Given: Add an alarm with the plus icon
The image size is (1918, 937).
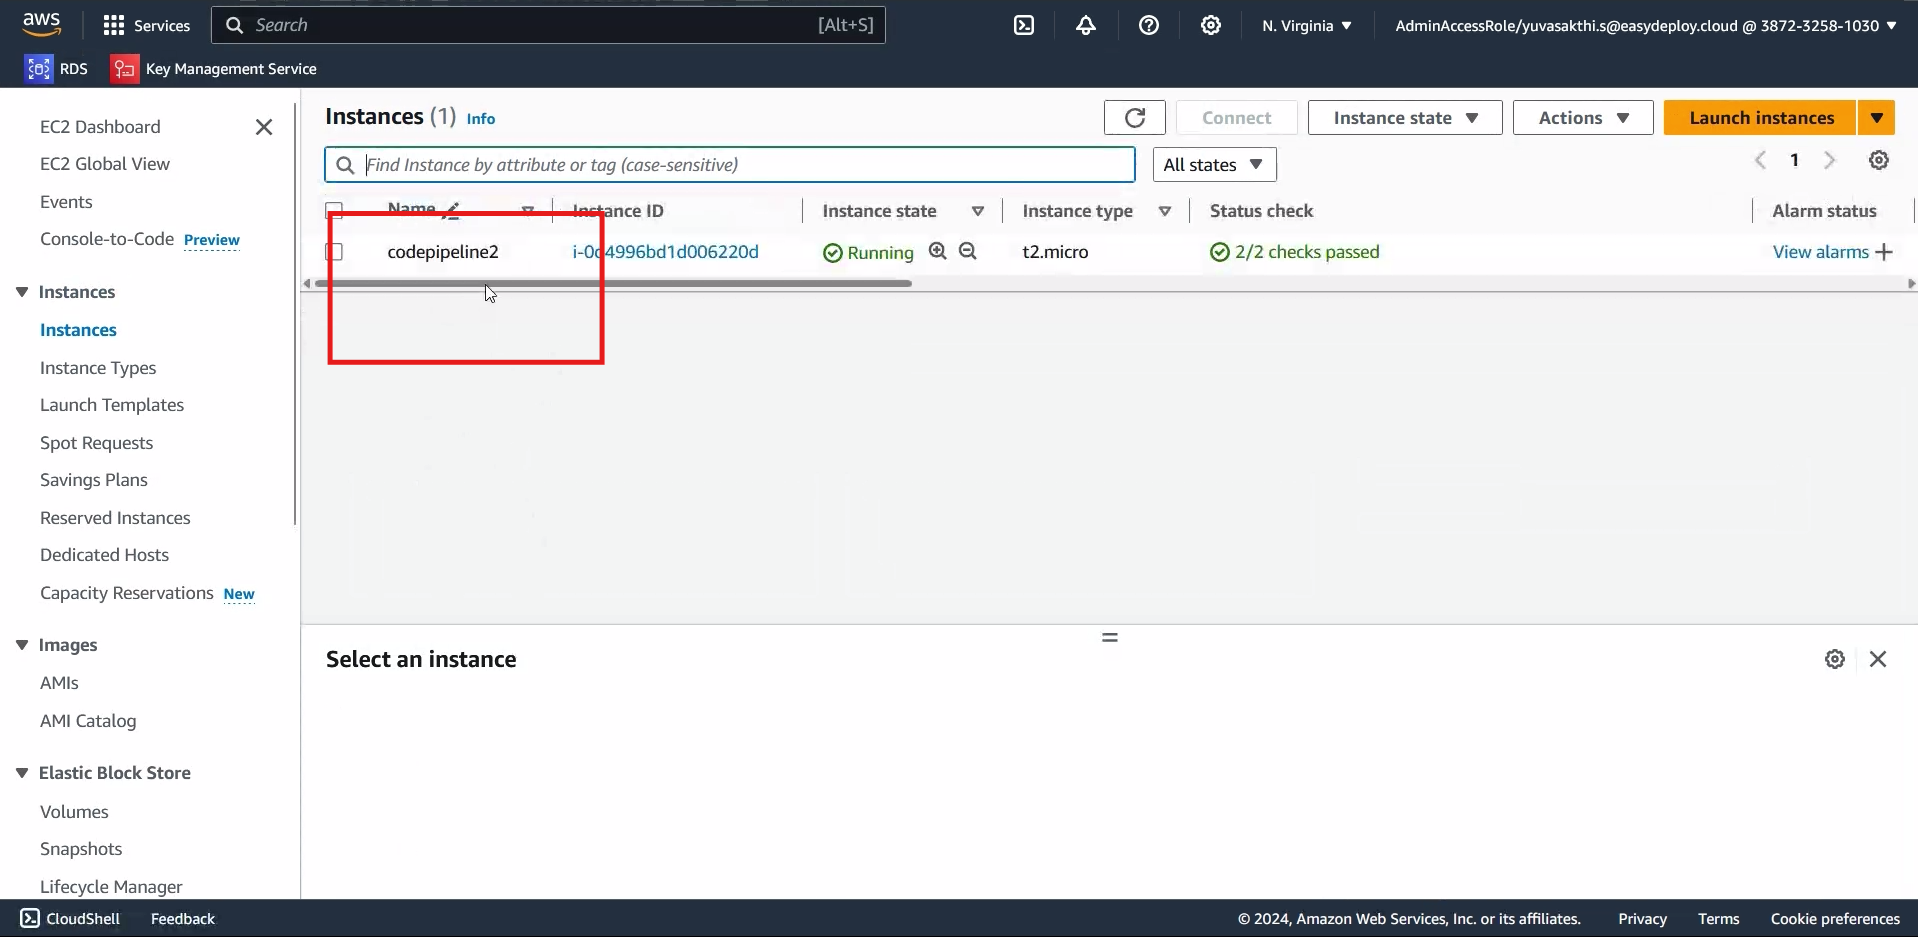Looking at the screenshot, I should tap(1885, 252).
